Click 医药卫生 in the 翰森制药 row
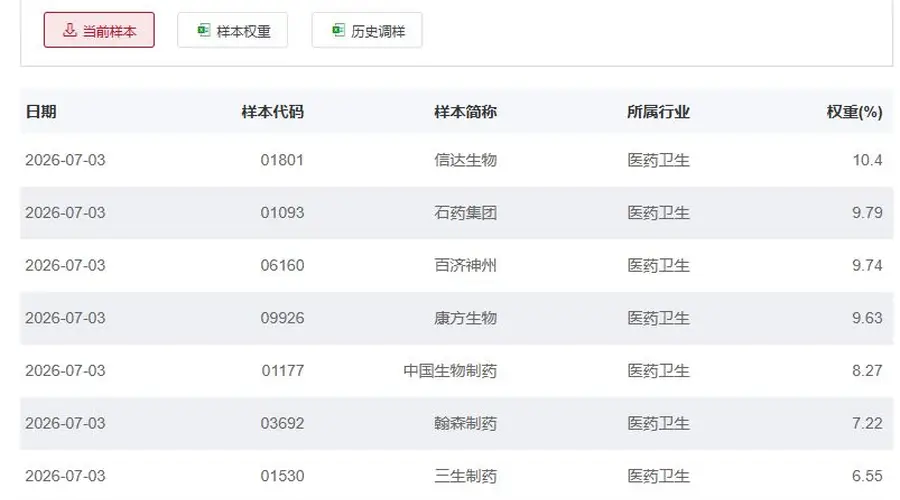This screenshot has height=500, width=900. tap(658, 423)
